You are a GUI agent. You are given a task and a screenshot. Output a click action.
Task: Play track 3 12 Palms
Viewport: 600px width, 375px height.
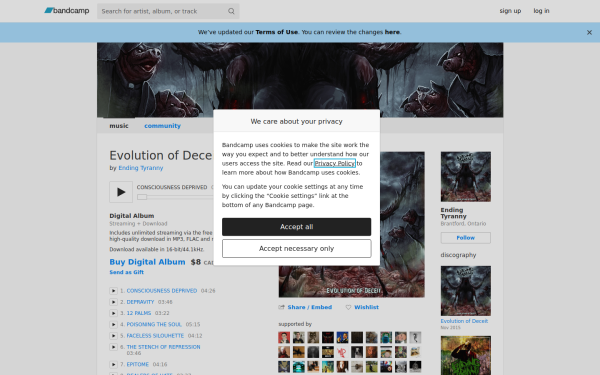coord(113,313)
